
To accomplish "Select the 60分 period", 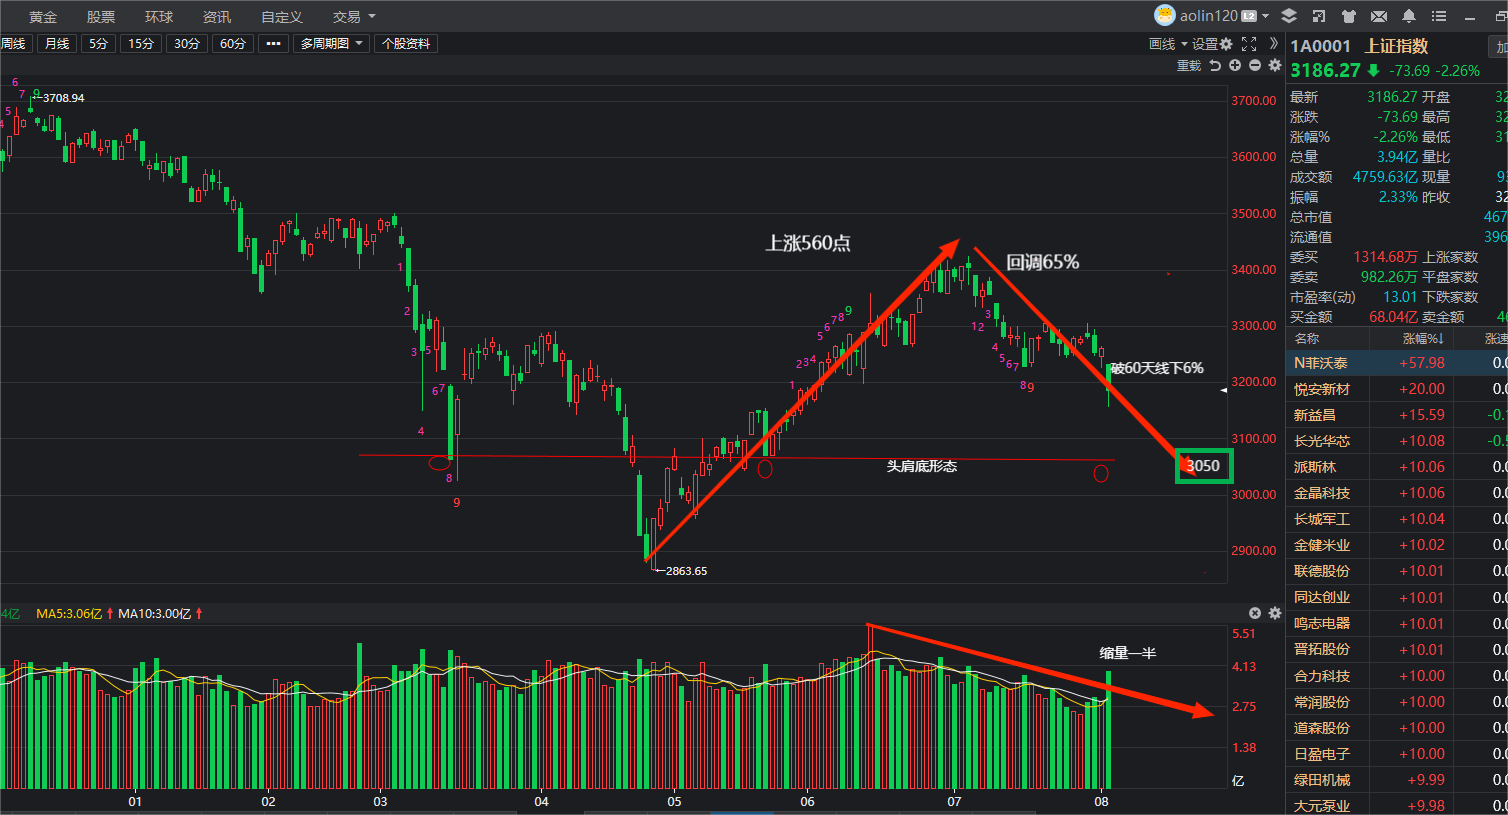I will (x=233, y=44).
